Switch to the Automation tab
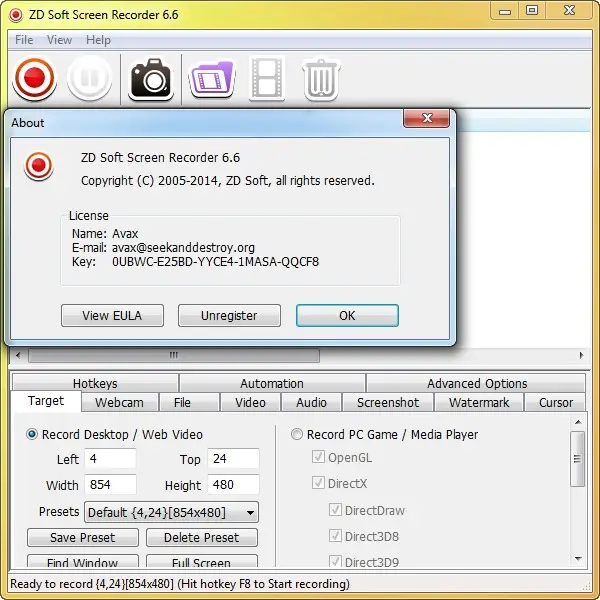The width and height of the screenshot is (600, 600). tap(272, 383)
